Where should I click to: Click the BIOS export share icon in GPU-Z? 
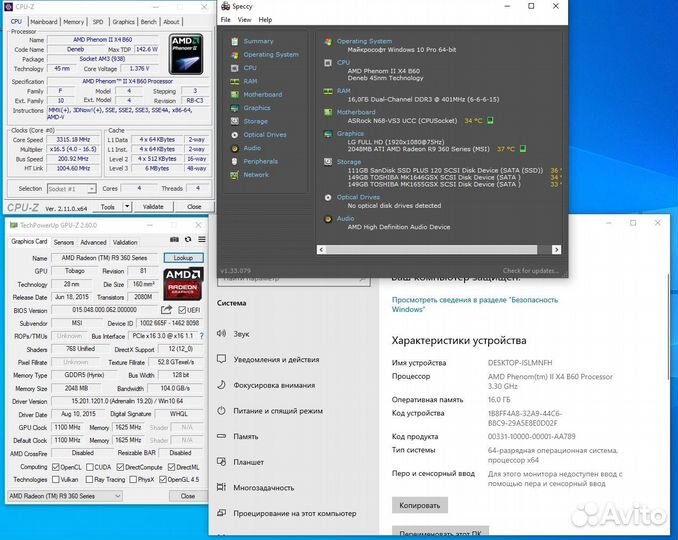[x=166, y=310]
